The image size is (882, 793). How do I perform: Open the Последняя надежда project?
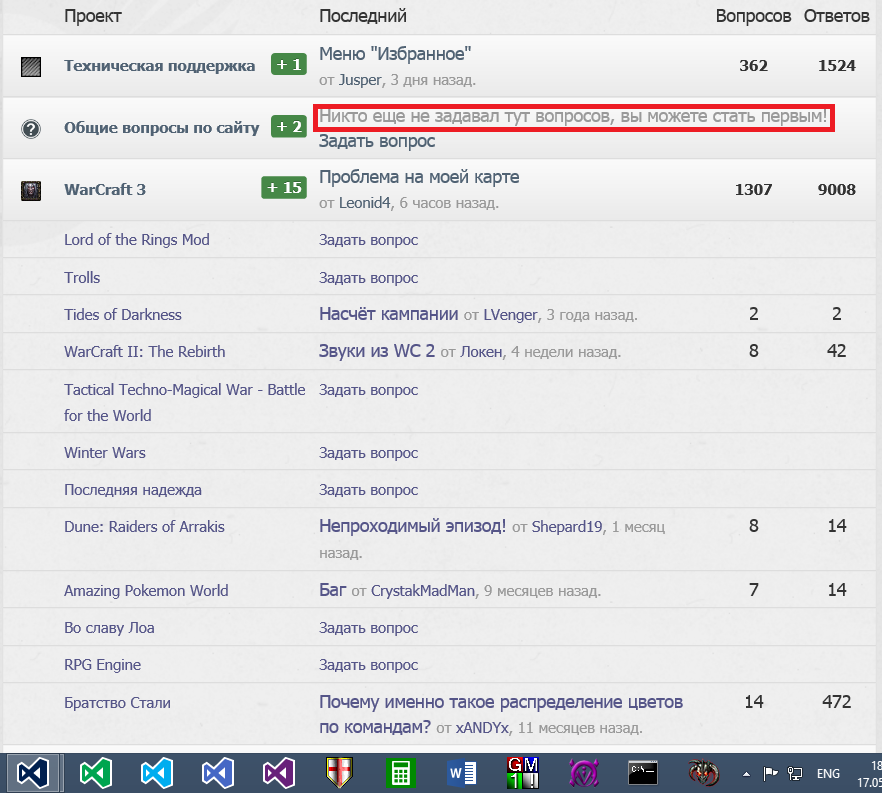133,489
